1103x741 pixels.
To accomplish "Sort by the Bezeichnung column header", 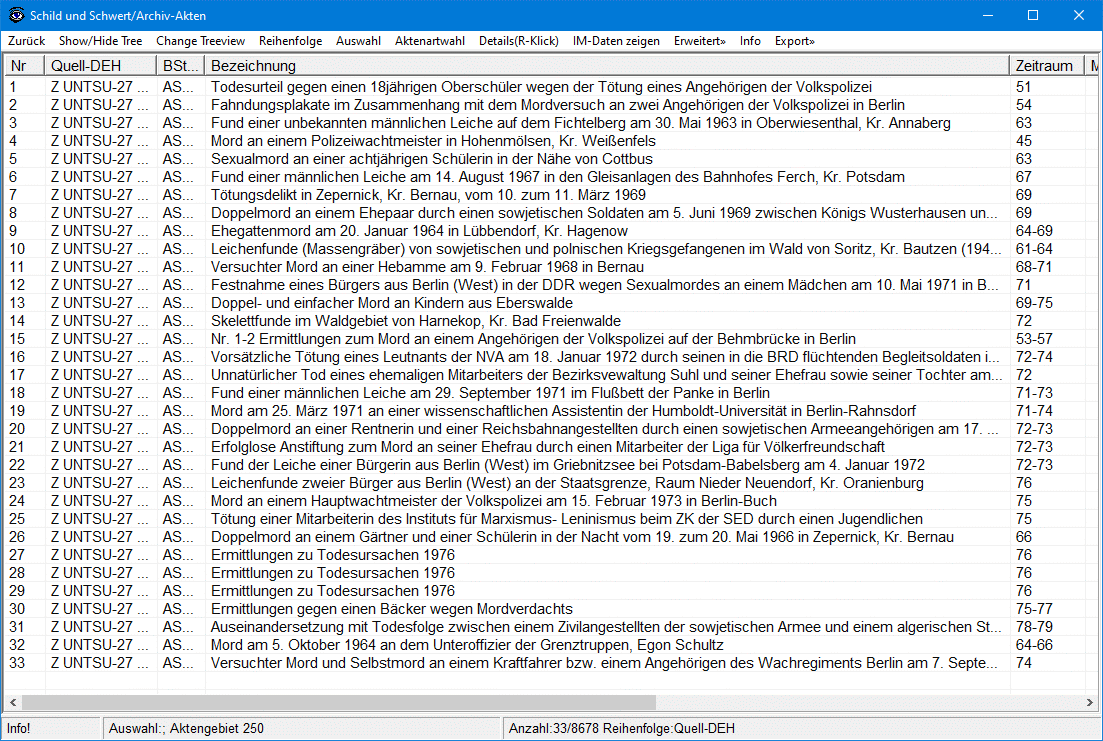I will pos(608,65).
